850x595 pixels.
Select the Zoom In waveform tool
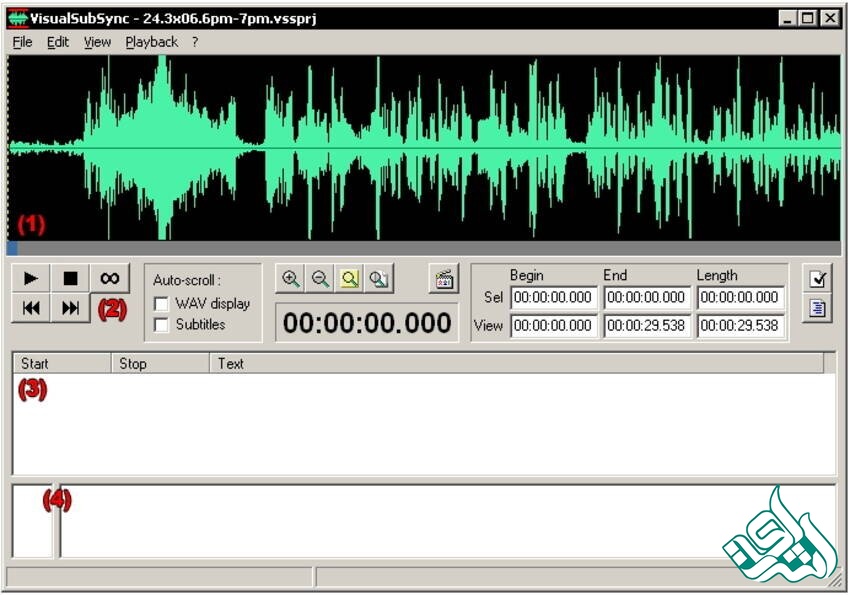292,279
